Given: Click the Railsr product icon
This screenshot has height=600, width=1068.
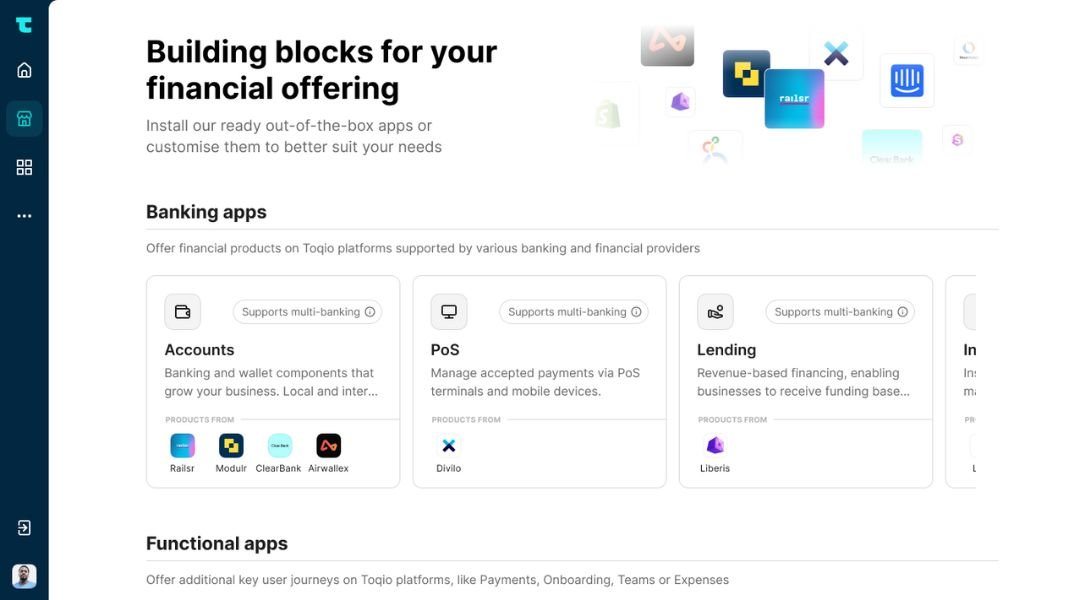Looking at the screenshot, I should (183, 445).
